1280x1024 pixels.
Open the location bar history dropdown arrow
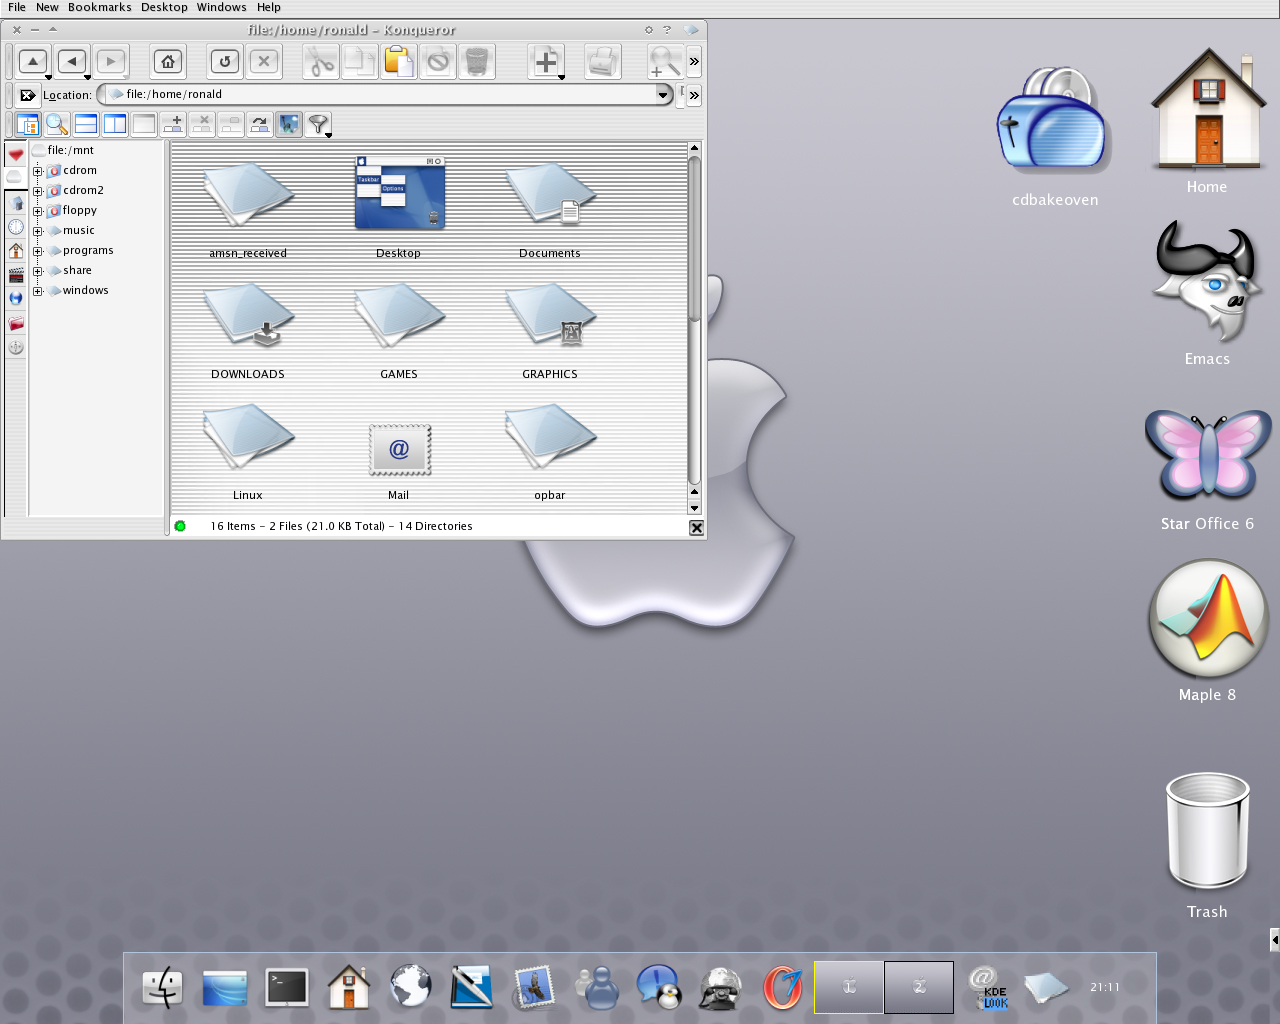tap(662, 95)
